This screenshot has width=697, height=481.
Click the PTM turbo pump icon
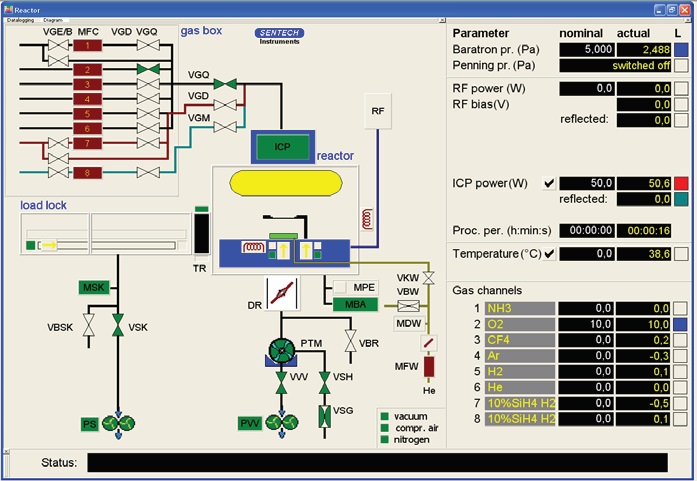[282, 351]
